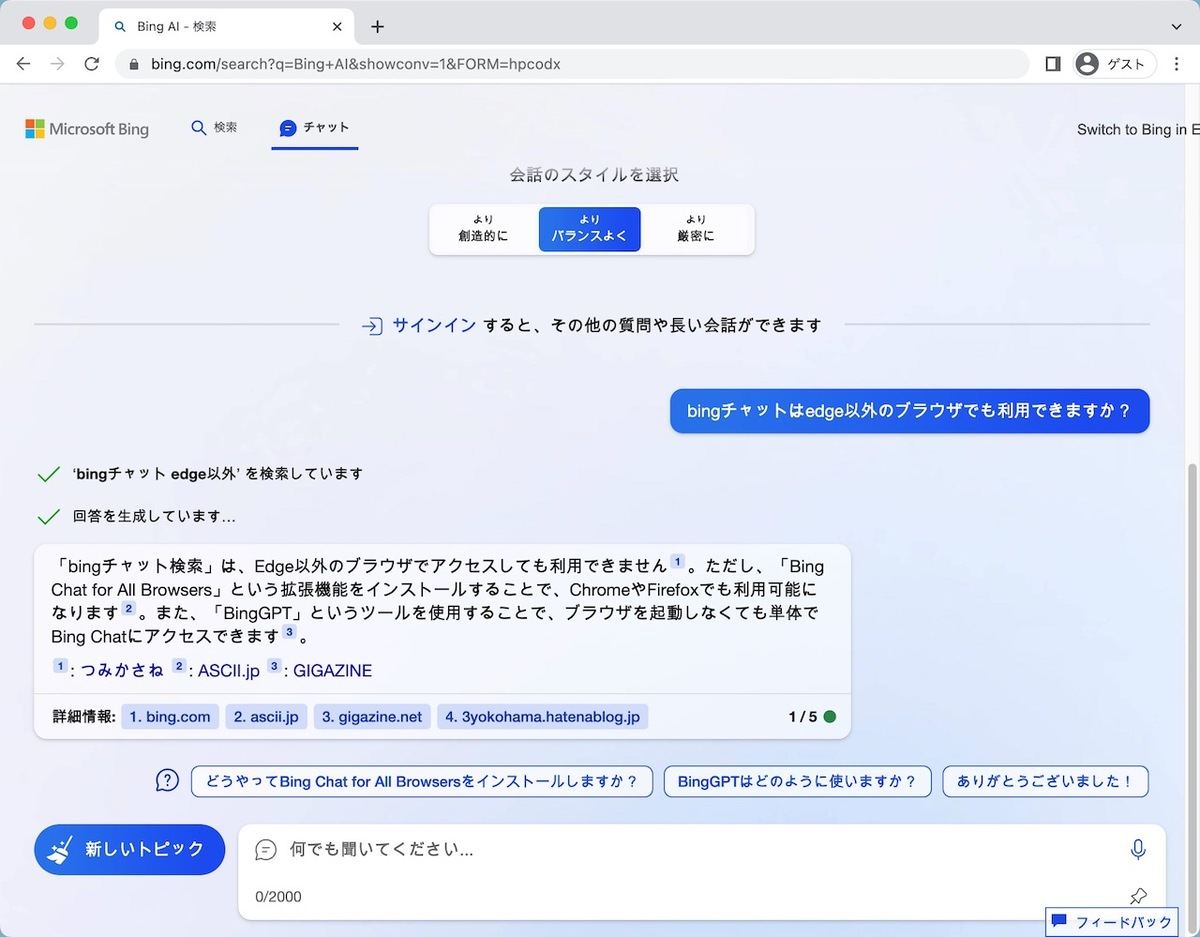Open the 2. ascii.jp reference chip
Viewport: 1200px width, 937px height.
266,717
